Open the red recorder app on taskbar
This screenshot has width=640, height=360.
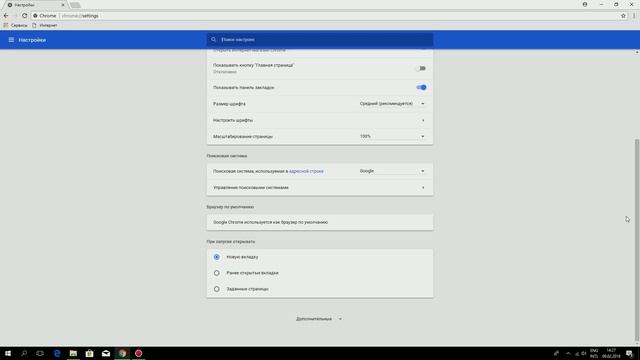point(138,353)
